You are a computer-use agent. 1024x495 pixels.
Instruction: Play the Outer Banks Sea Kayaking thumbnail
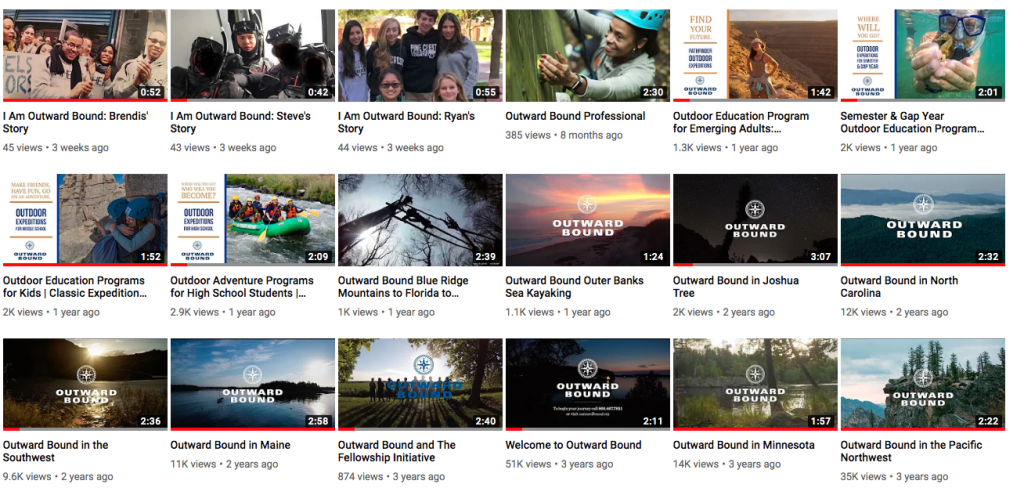click(588, 219)
